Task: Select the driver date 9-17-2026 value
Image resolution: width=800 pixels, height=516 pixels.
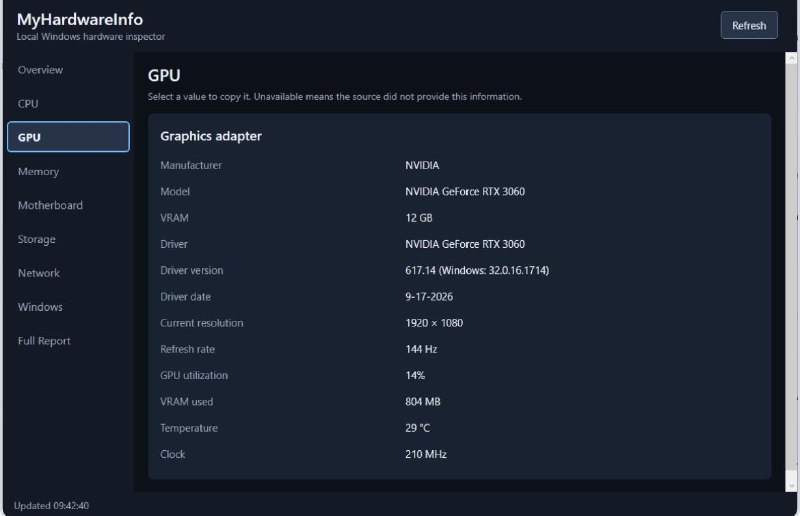Action: point(429,297)
